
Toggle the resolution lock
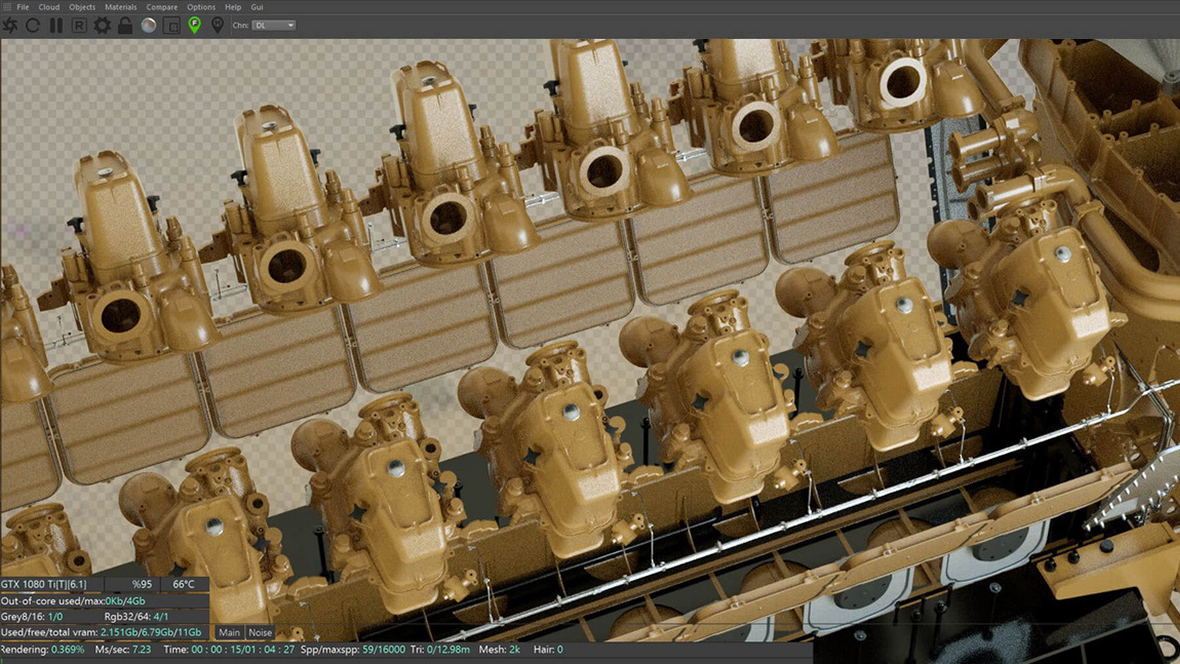pos(125,25)
